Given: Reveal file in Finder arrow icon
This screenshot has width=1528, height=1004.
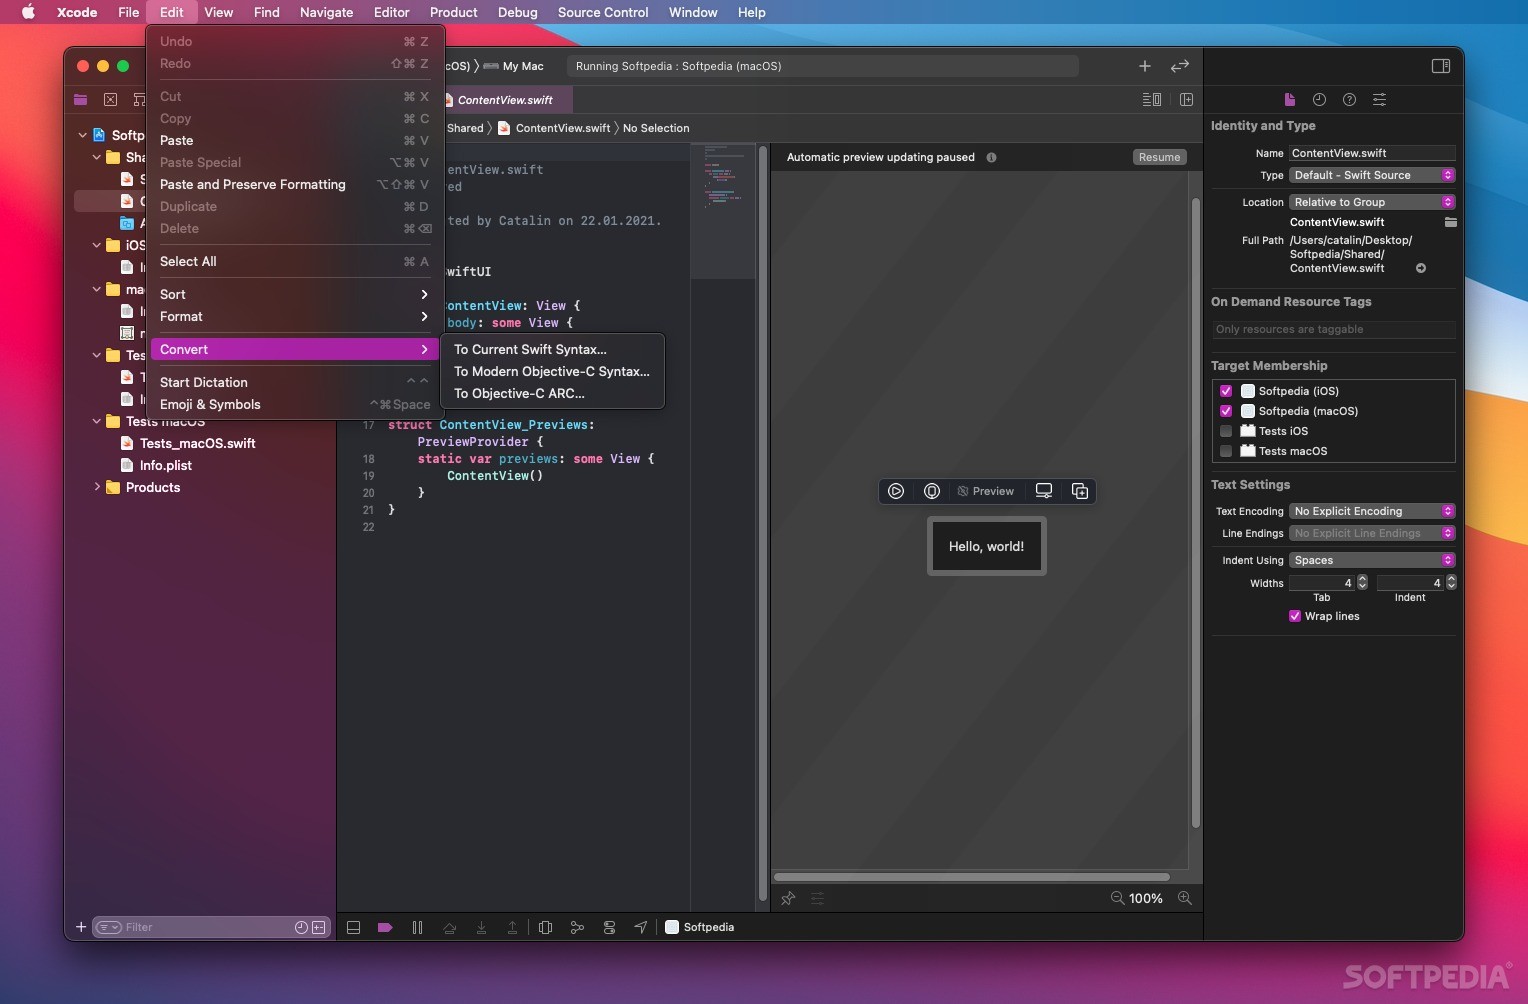Looking at the screenshot, I should [x=1421, y=268].
